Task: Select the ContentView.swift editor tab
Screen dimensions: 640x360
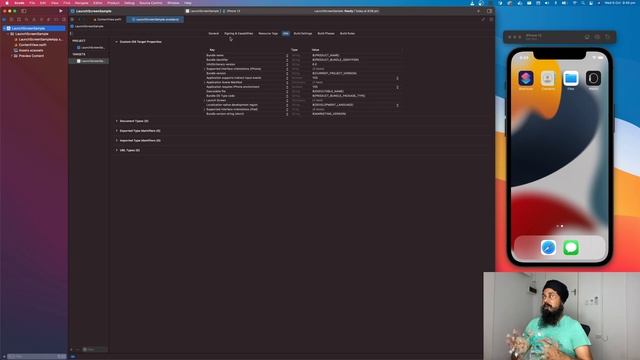Action: (107, 19)
